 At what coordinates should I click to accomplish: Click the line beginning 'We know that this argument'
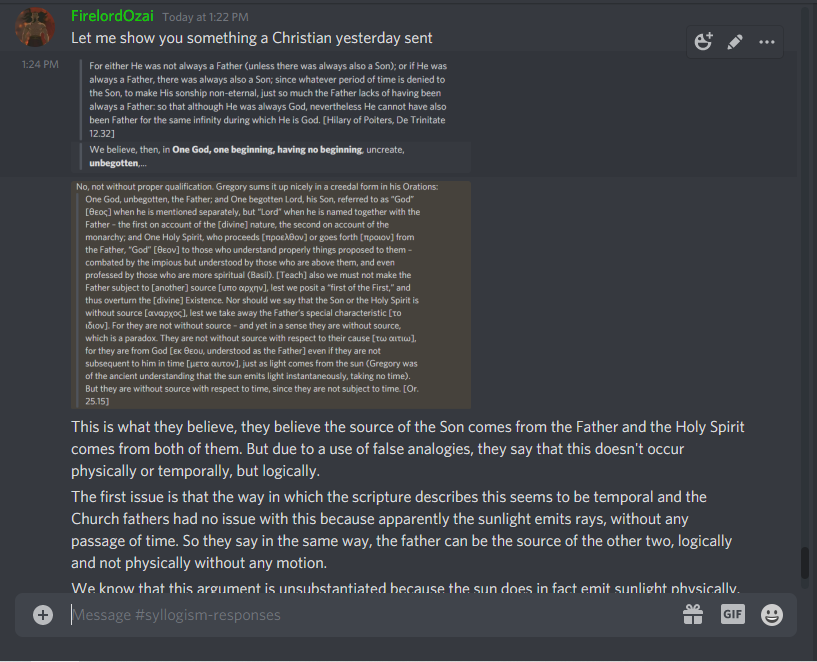(x=405, y=587)
